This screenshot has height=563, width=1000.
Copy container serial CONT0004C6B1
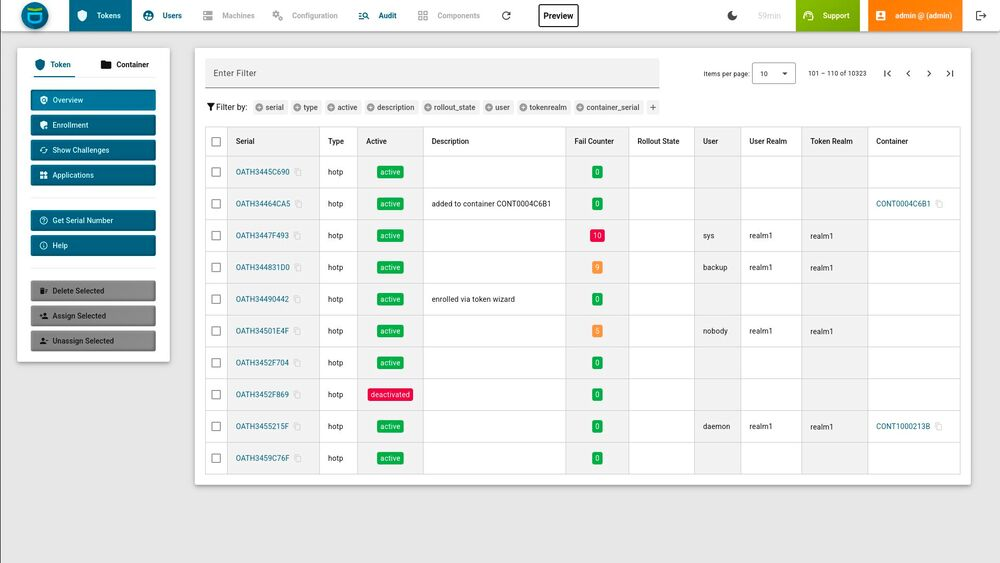click(x=939, y=204)
